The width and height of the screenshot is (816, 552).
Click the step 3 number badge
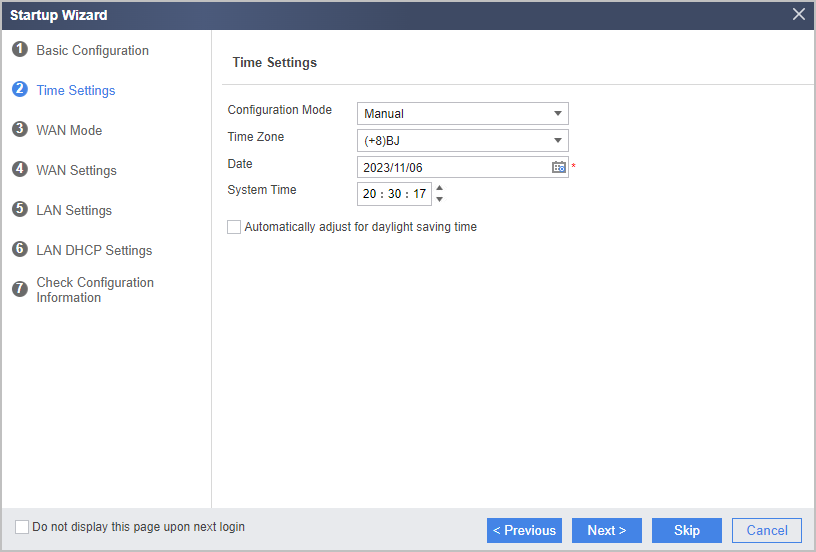20,129
